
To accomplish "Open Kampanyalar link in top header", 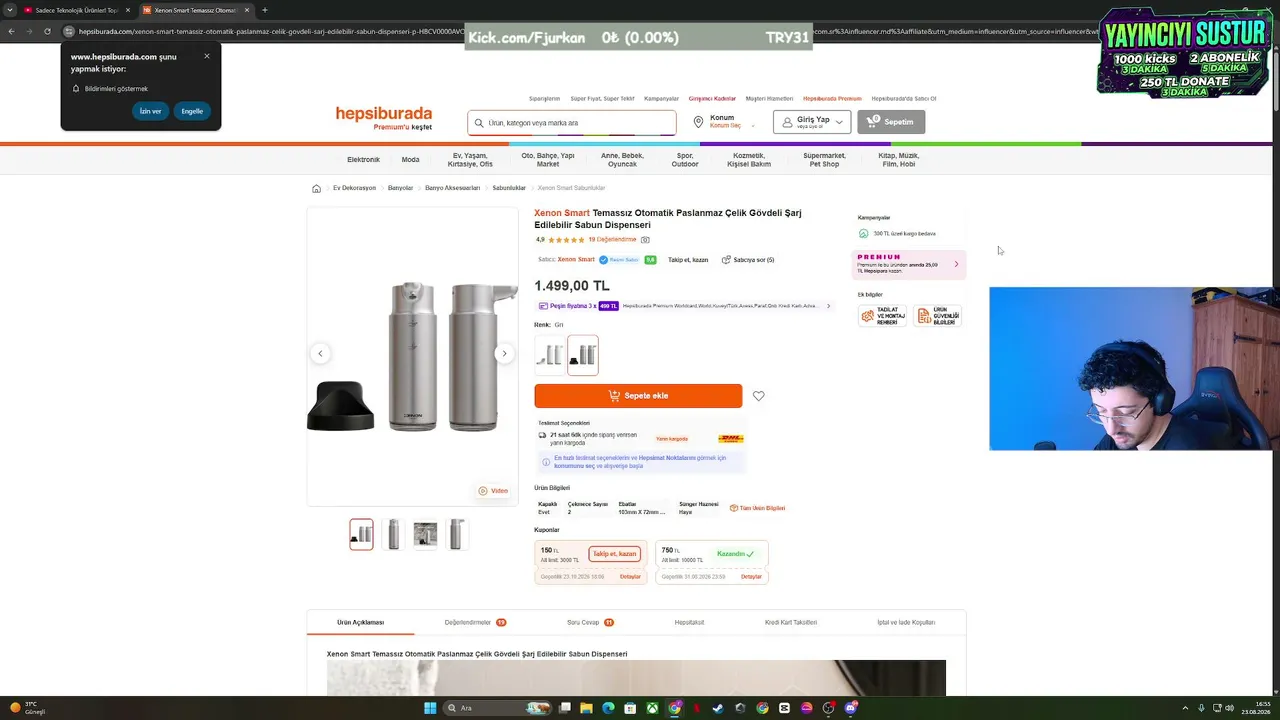I will [x=662, y=99].
